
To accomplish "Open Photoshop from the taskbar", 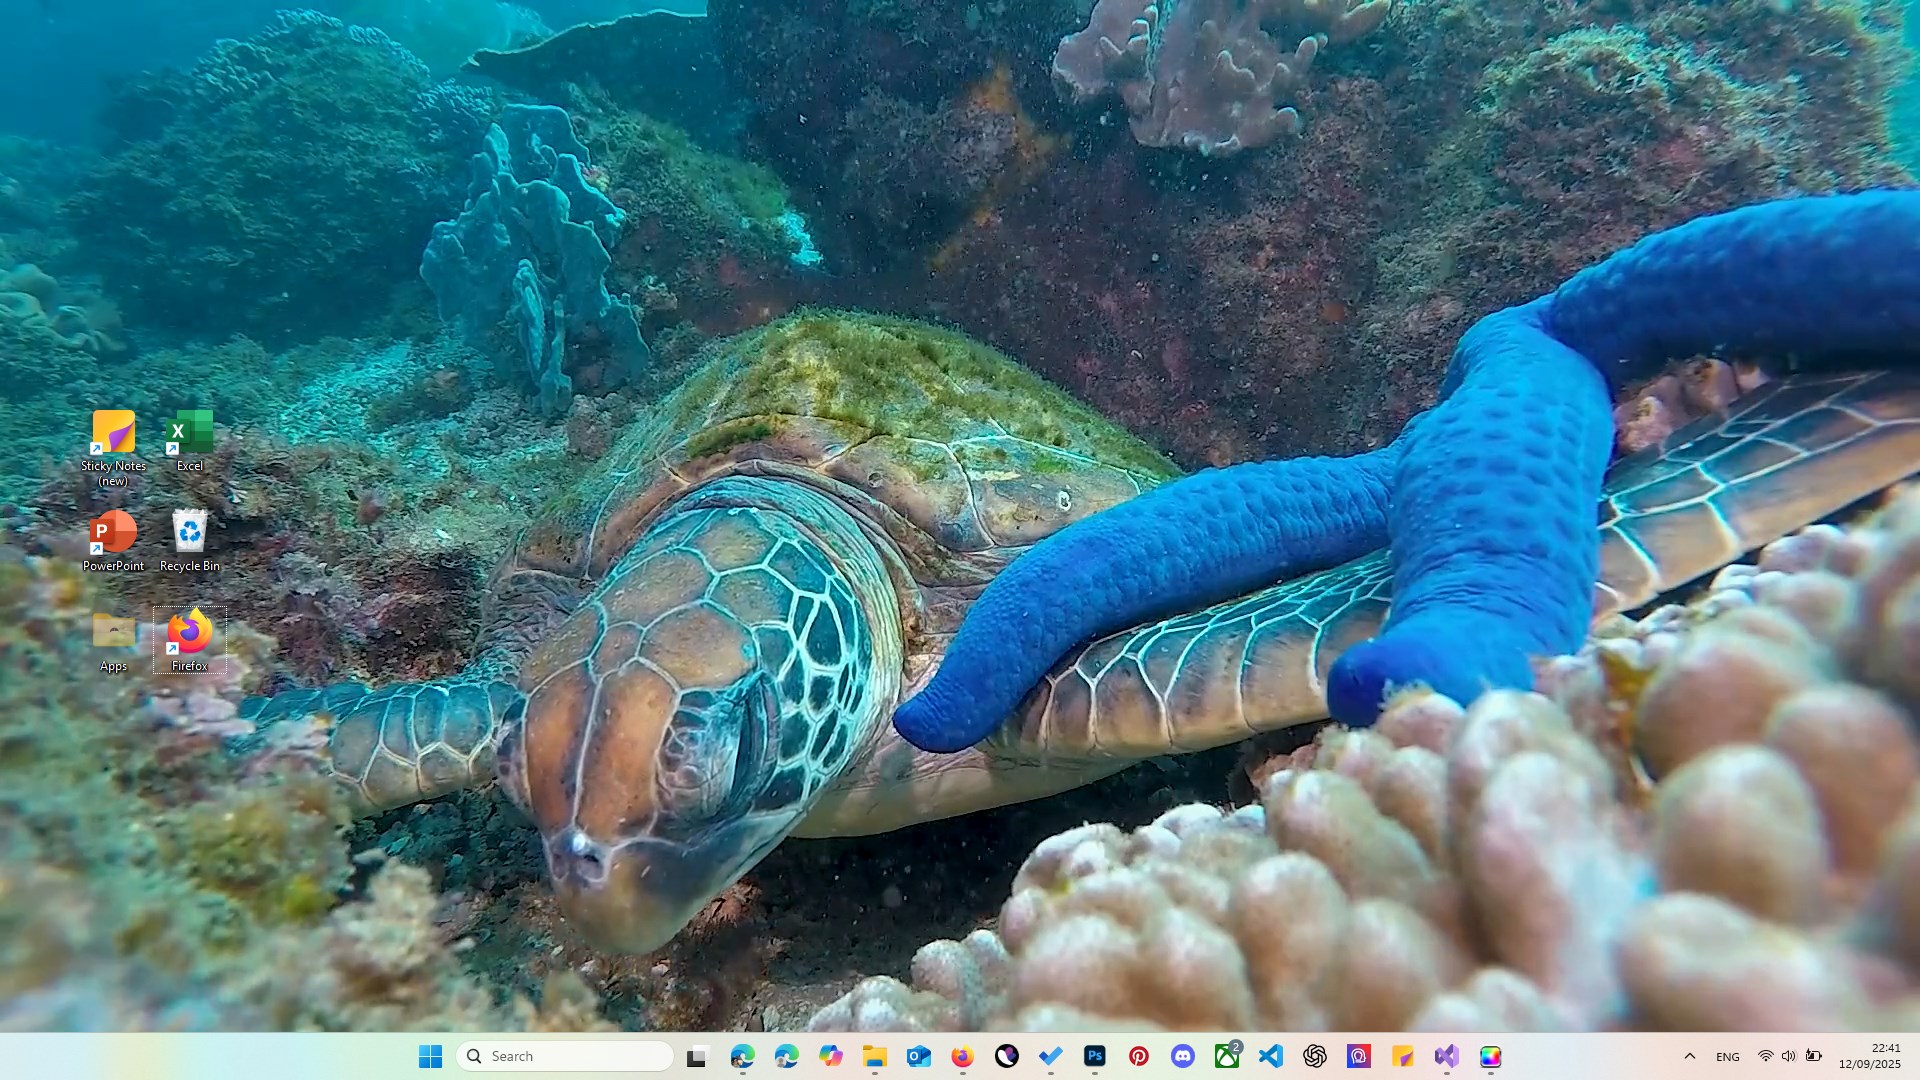I will point(1094,1056).
